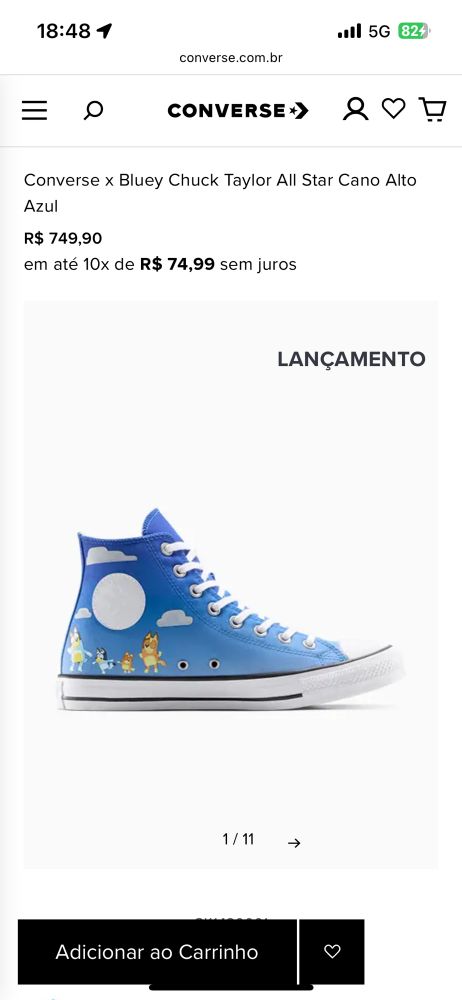Open the hamburger navigation menu
This screenshot has width=462, height=1000.
point(34,110)
